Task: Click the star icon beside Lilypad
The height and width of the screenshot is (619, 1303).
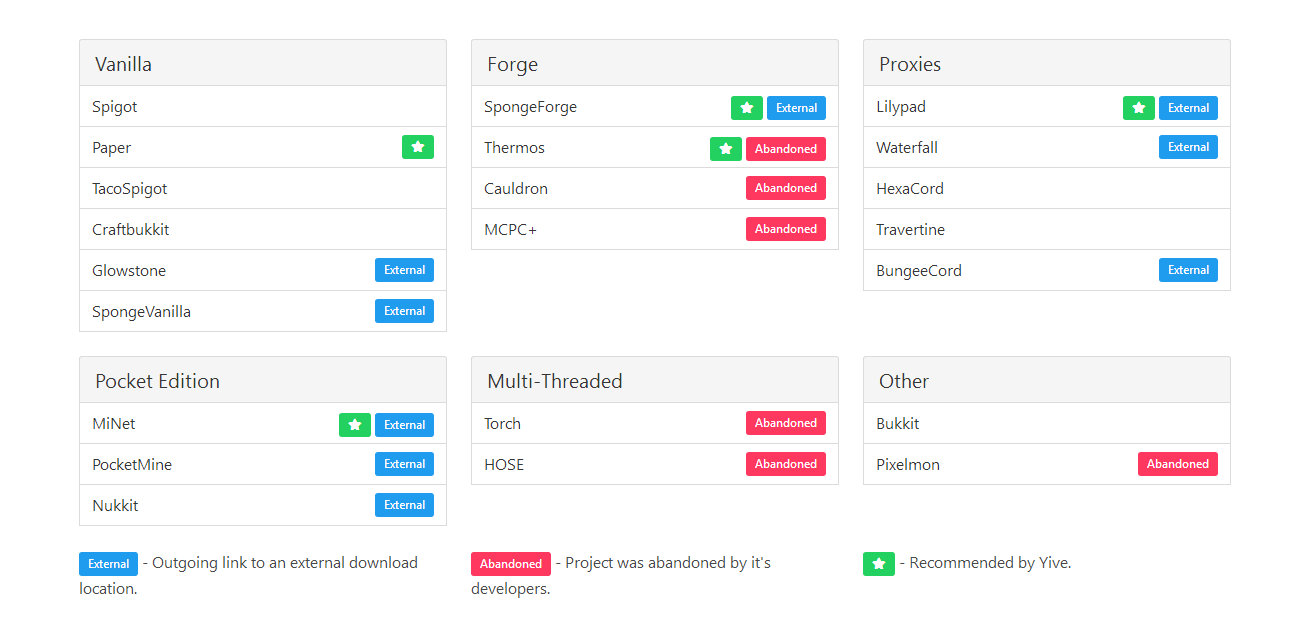Action: (x=1138, y=108)
